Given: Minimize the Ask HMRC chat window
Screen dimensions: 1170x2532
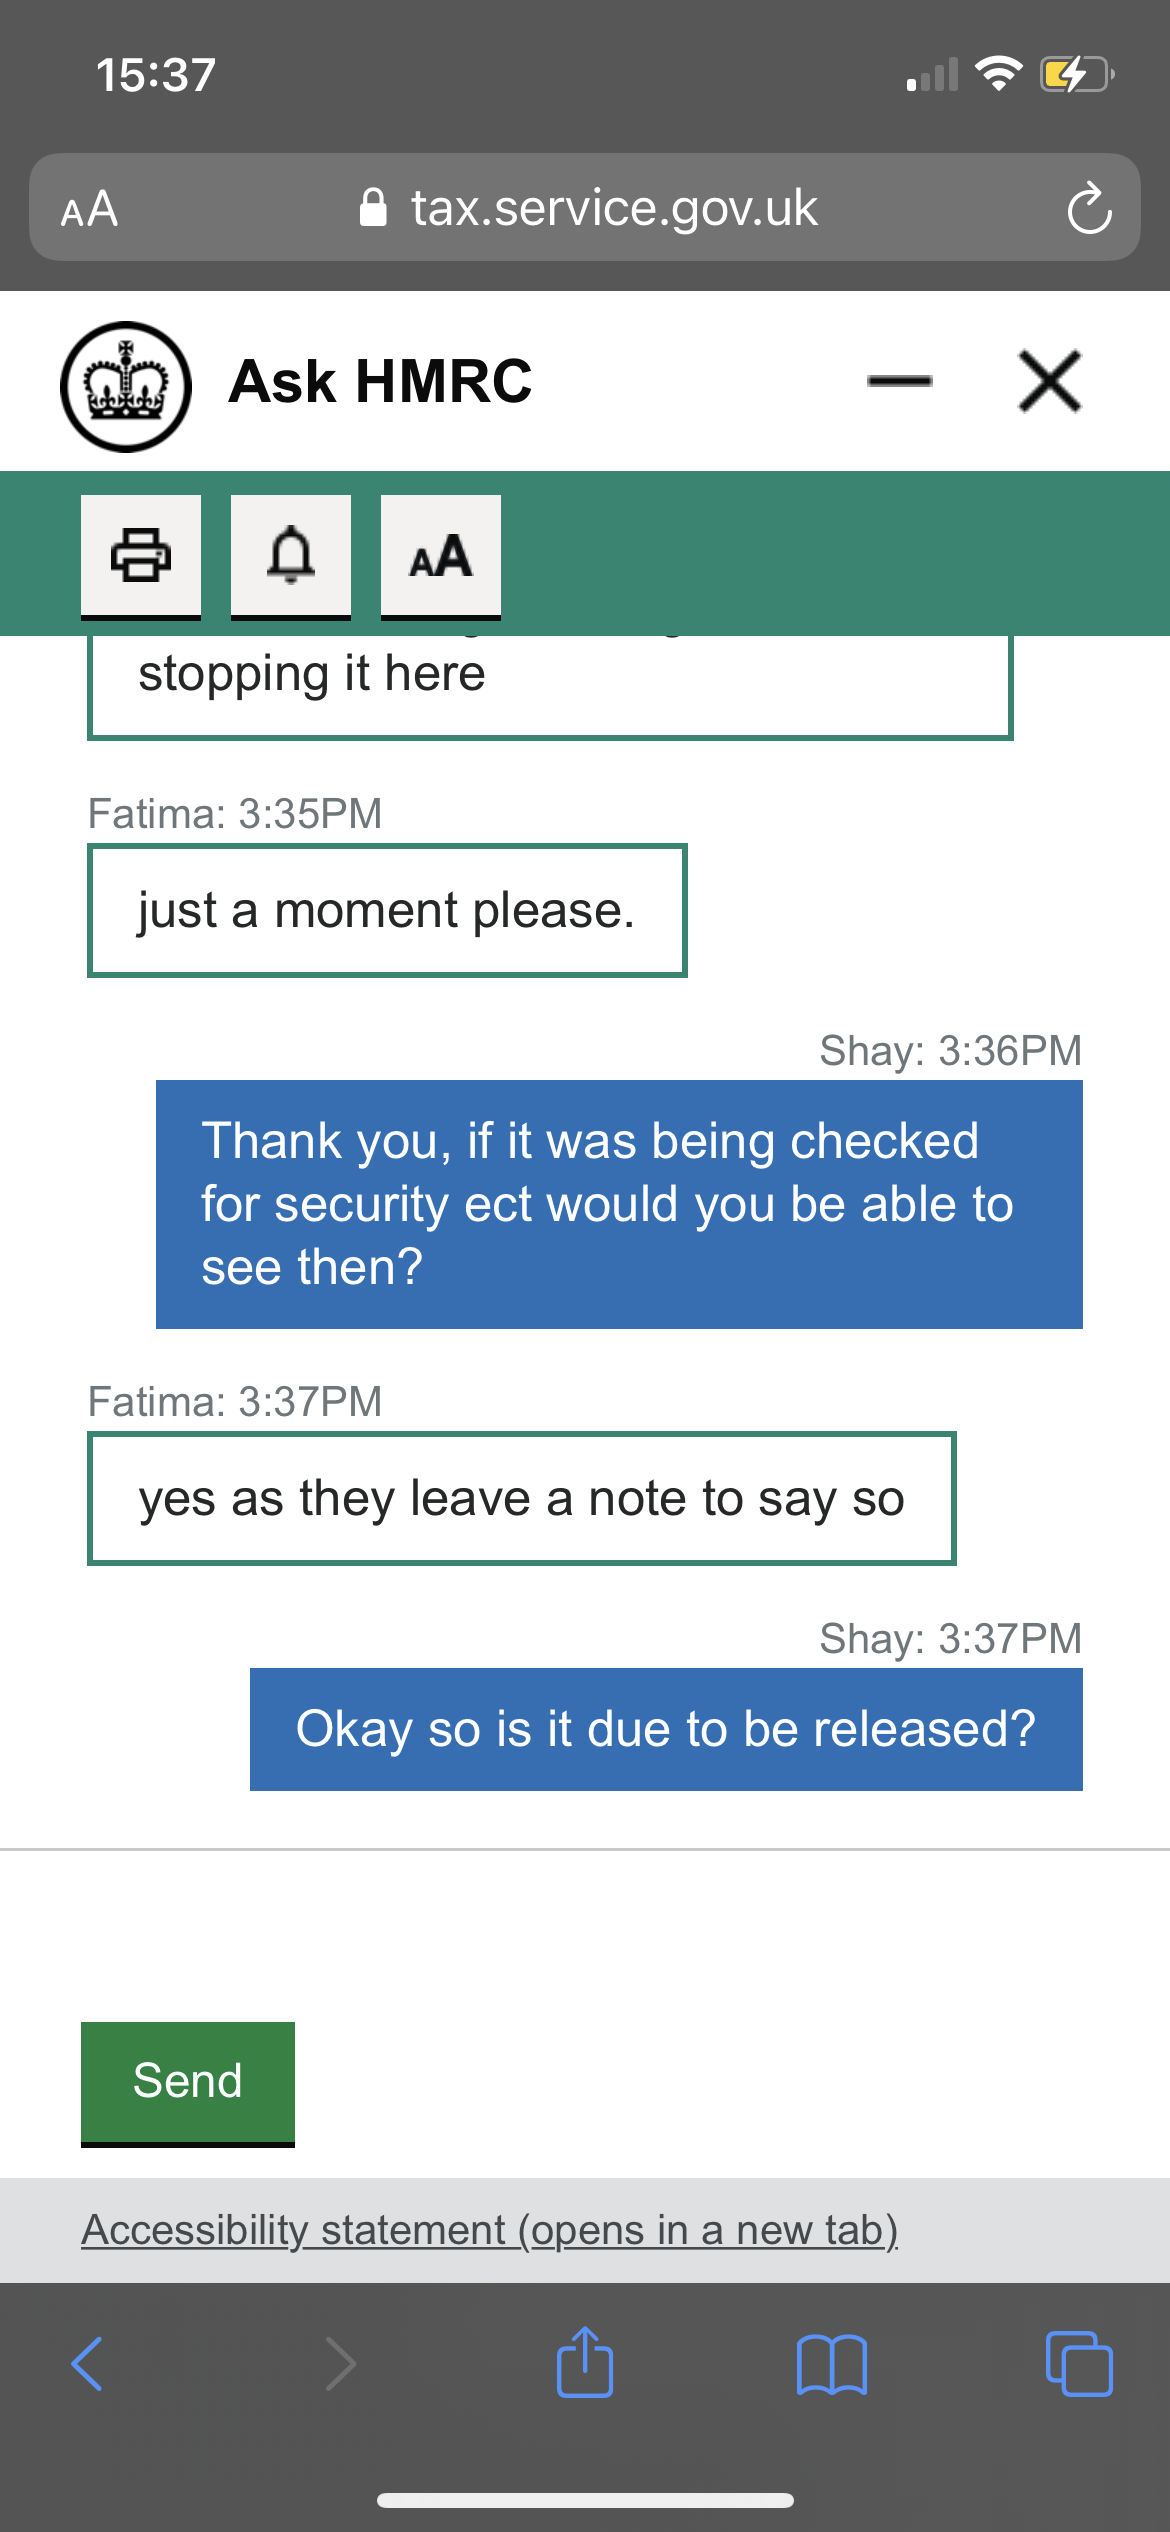Looking at the screenshot, I should click(900, 381).
